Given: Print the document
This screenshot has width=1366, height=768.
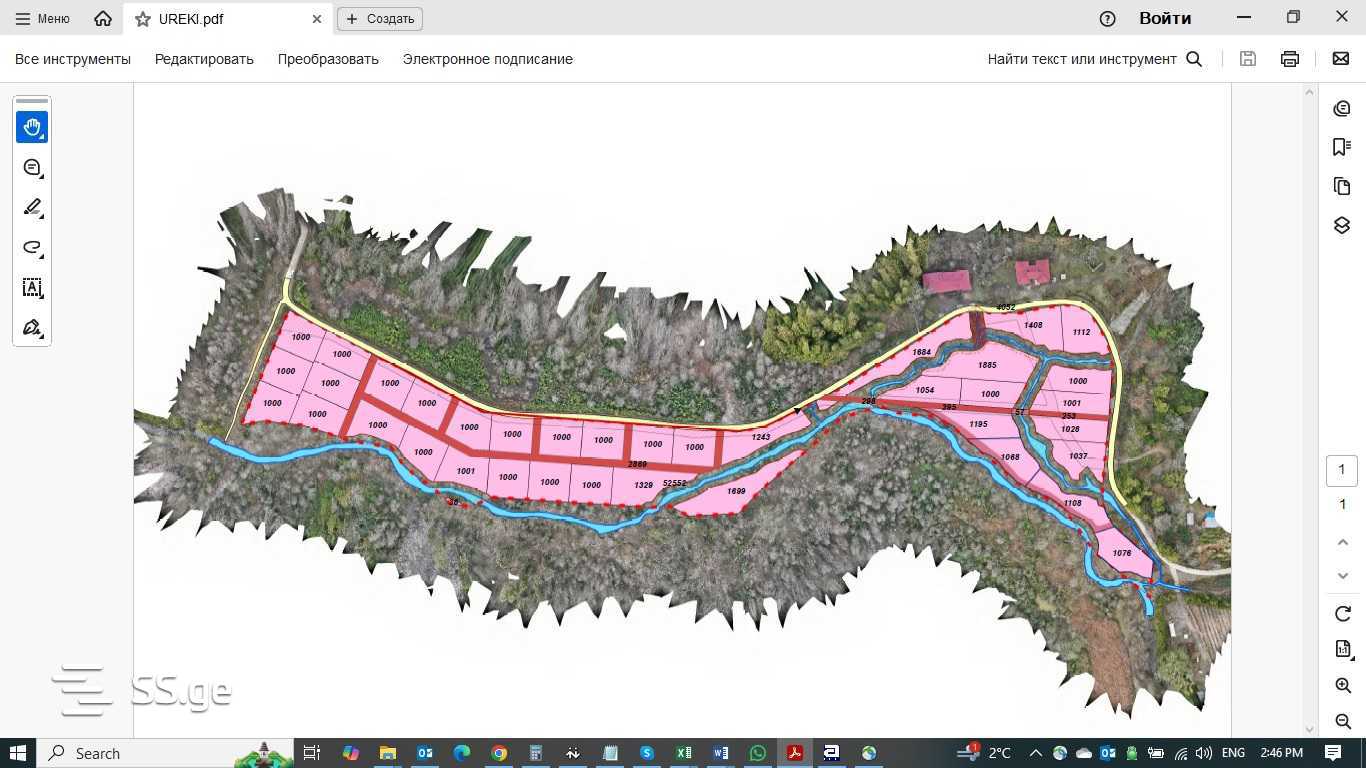Looking at the screenshot, I should (x=1290, y=59).
